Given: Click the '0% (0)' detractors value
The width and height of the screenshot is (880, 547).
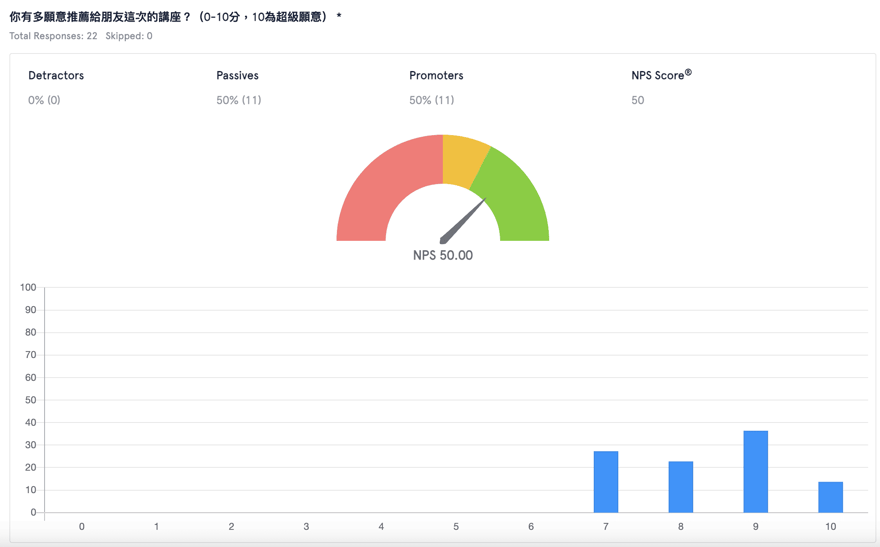Looking at the screenshot, I should 44,100.
